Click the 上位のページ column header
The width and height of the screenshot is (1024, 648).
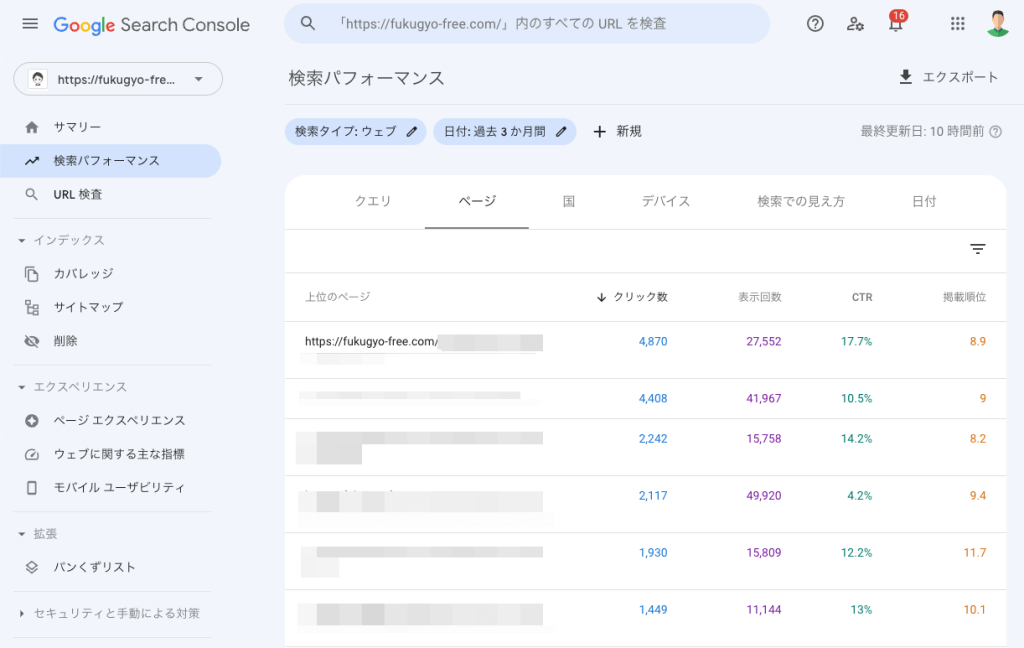338,297
